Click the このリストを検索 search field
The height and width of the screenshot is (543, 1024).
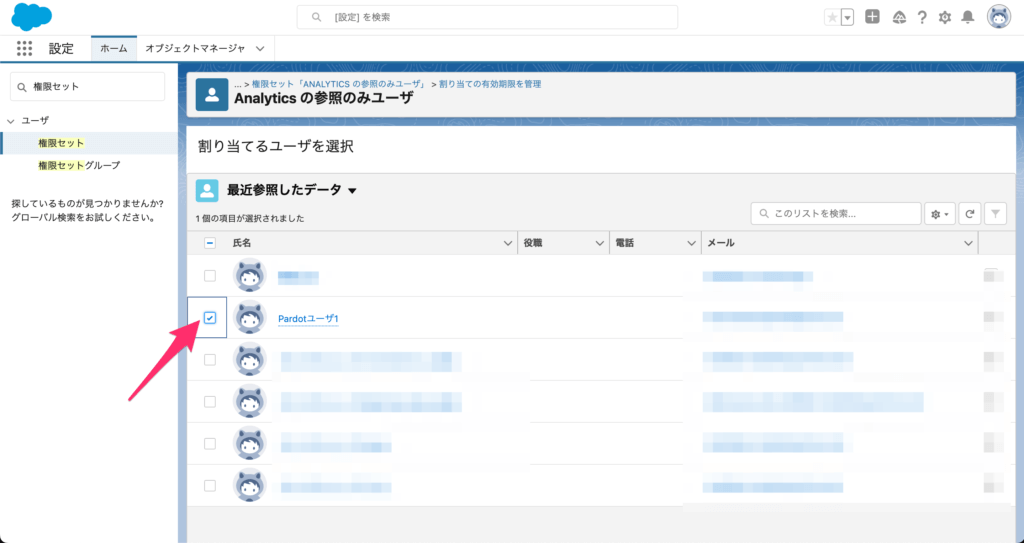pyautogui.click(x=836, y=214)
